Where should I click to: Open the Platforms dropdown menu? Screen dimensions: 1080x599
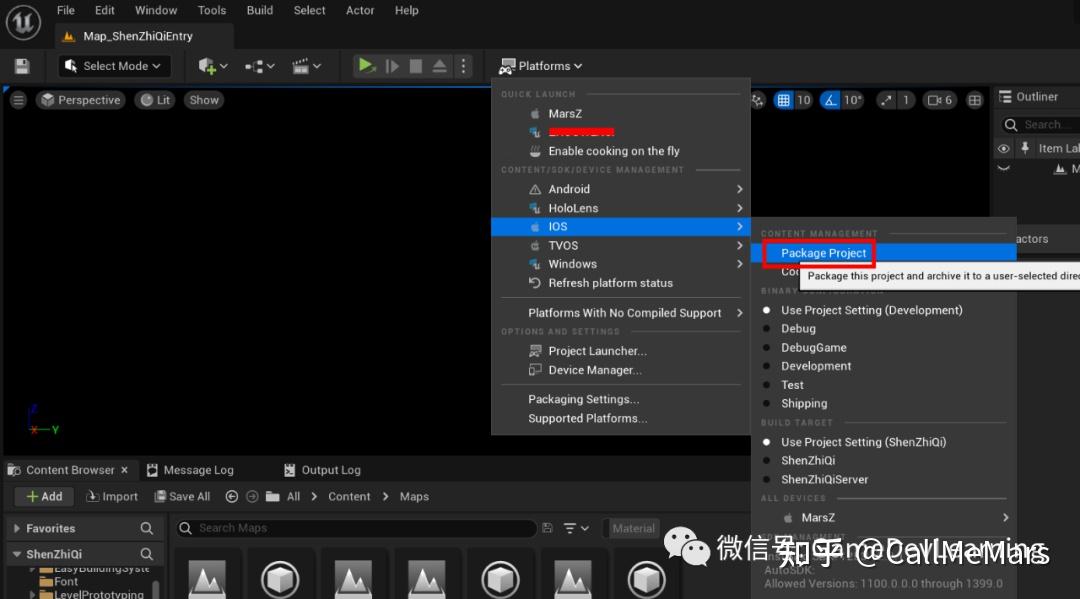tap(541, 66)
